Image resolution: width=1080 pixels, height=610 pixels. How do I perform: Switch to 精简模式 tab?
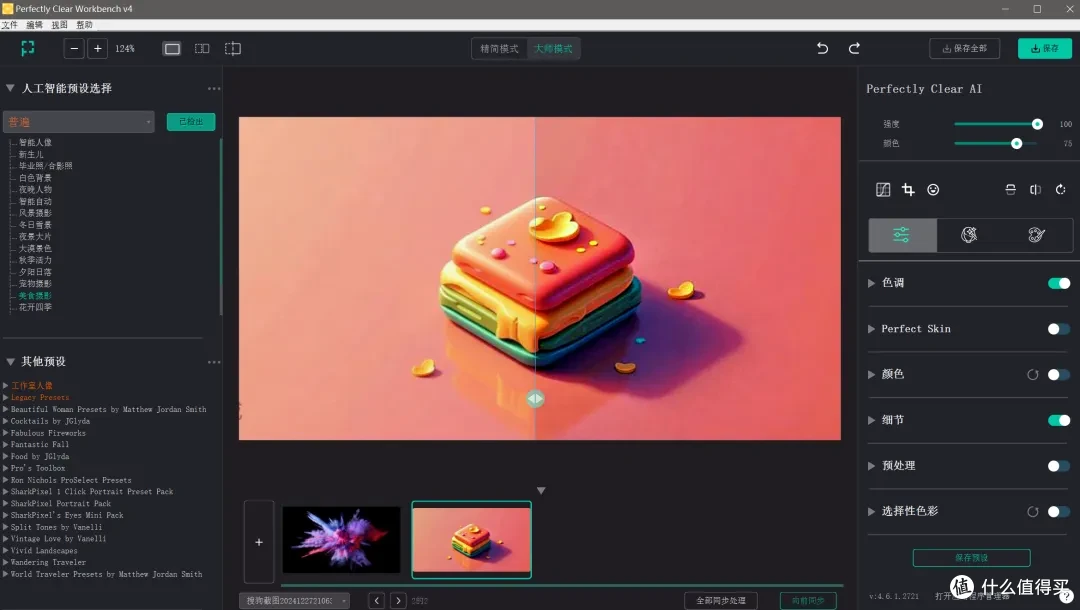coord(499,49)
